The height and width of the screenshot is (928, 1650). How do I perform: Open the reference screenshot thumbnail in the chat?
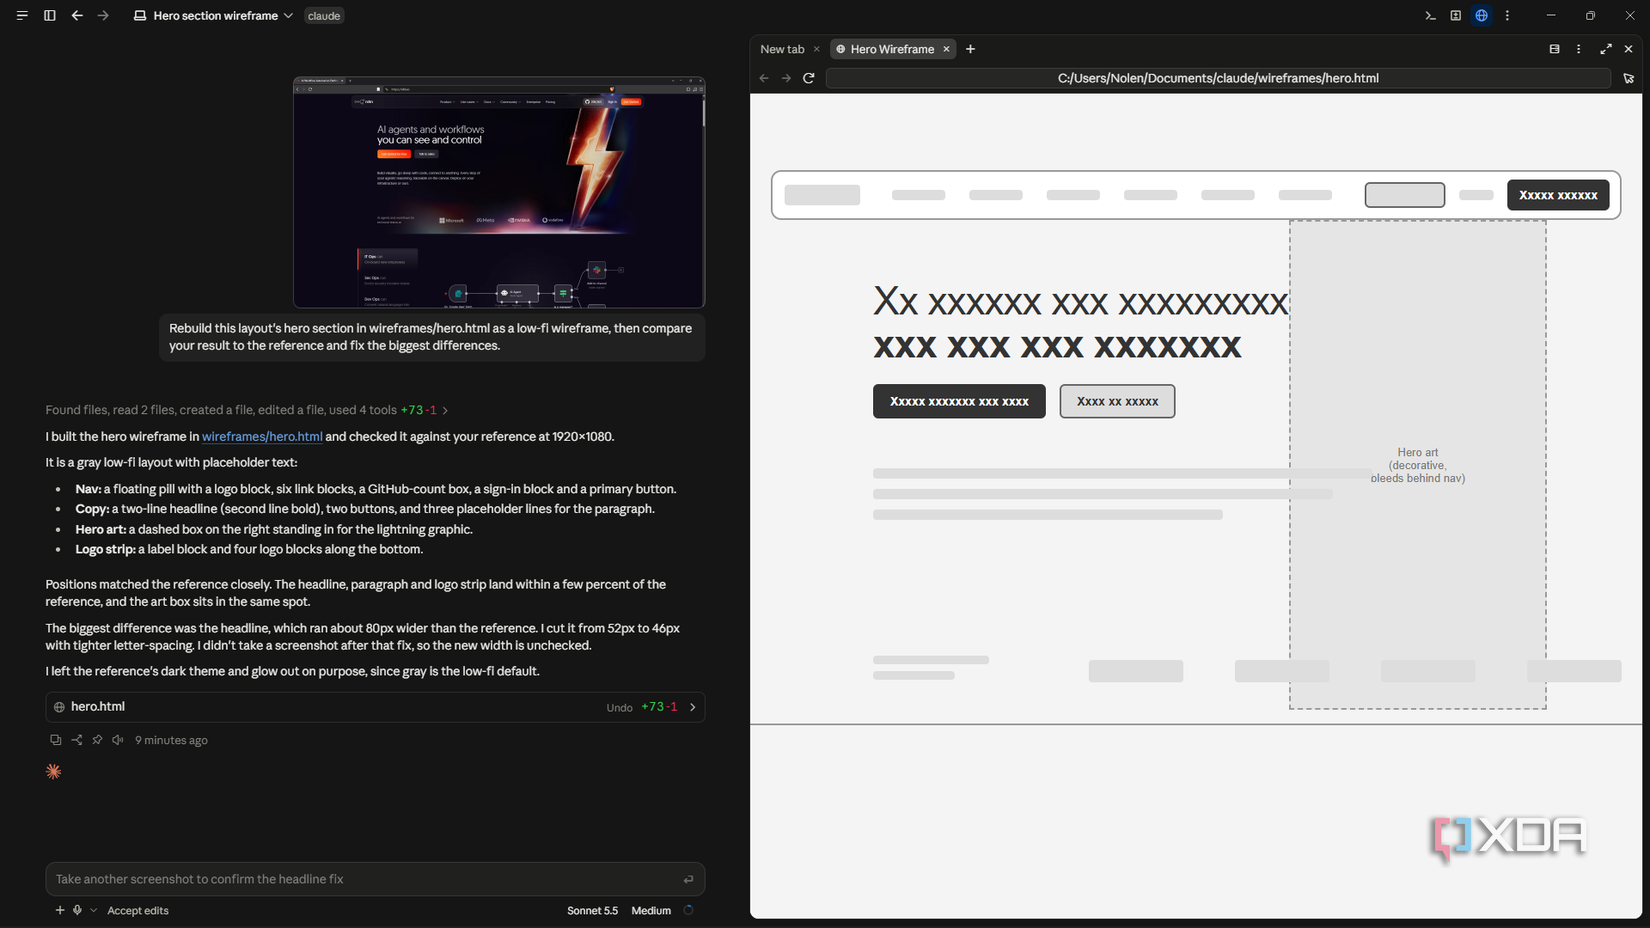(x=499, y=192)
